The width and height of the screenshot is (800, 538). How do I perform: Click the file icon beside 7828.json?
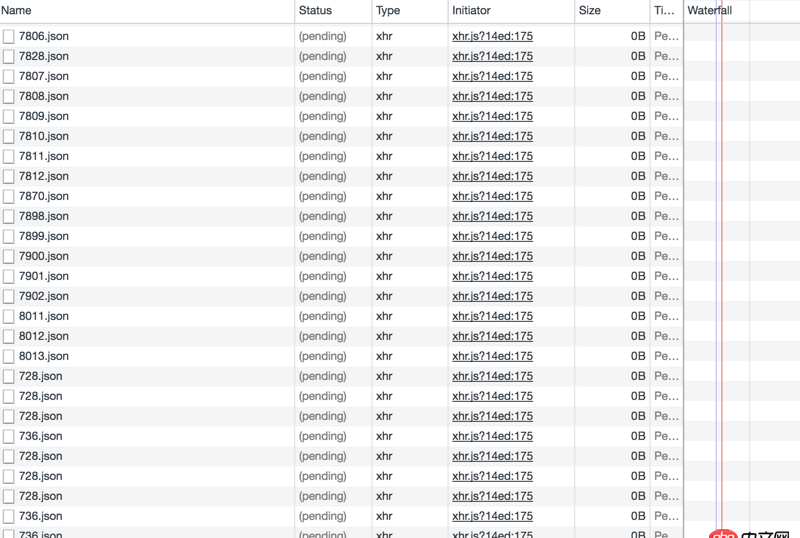point(9,56)
